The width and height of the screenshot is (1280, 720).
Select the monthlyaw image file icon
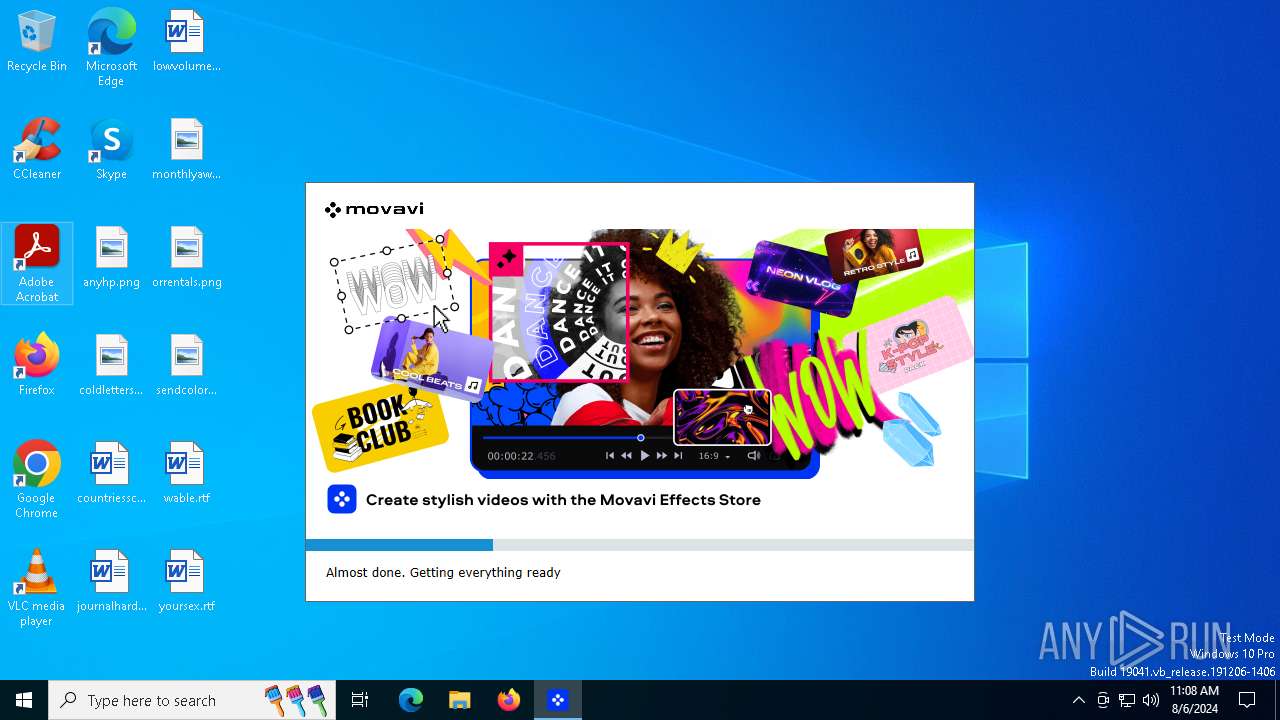point(186,150)
